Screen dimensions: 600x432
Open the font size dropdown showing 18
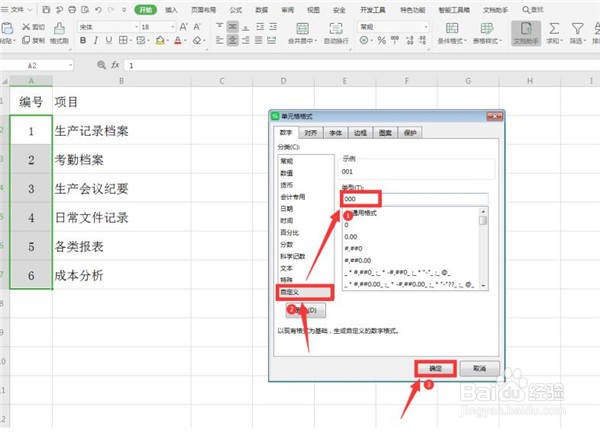click(172, 27)
